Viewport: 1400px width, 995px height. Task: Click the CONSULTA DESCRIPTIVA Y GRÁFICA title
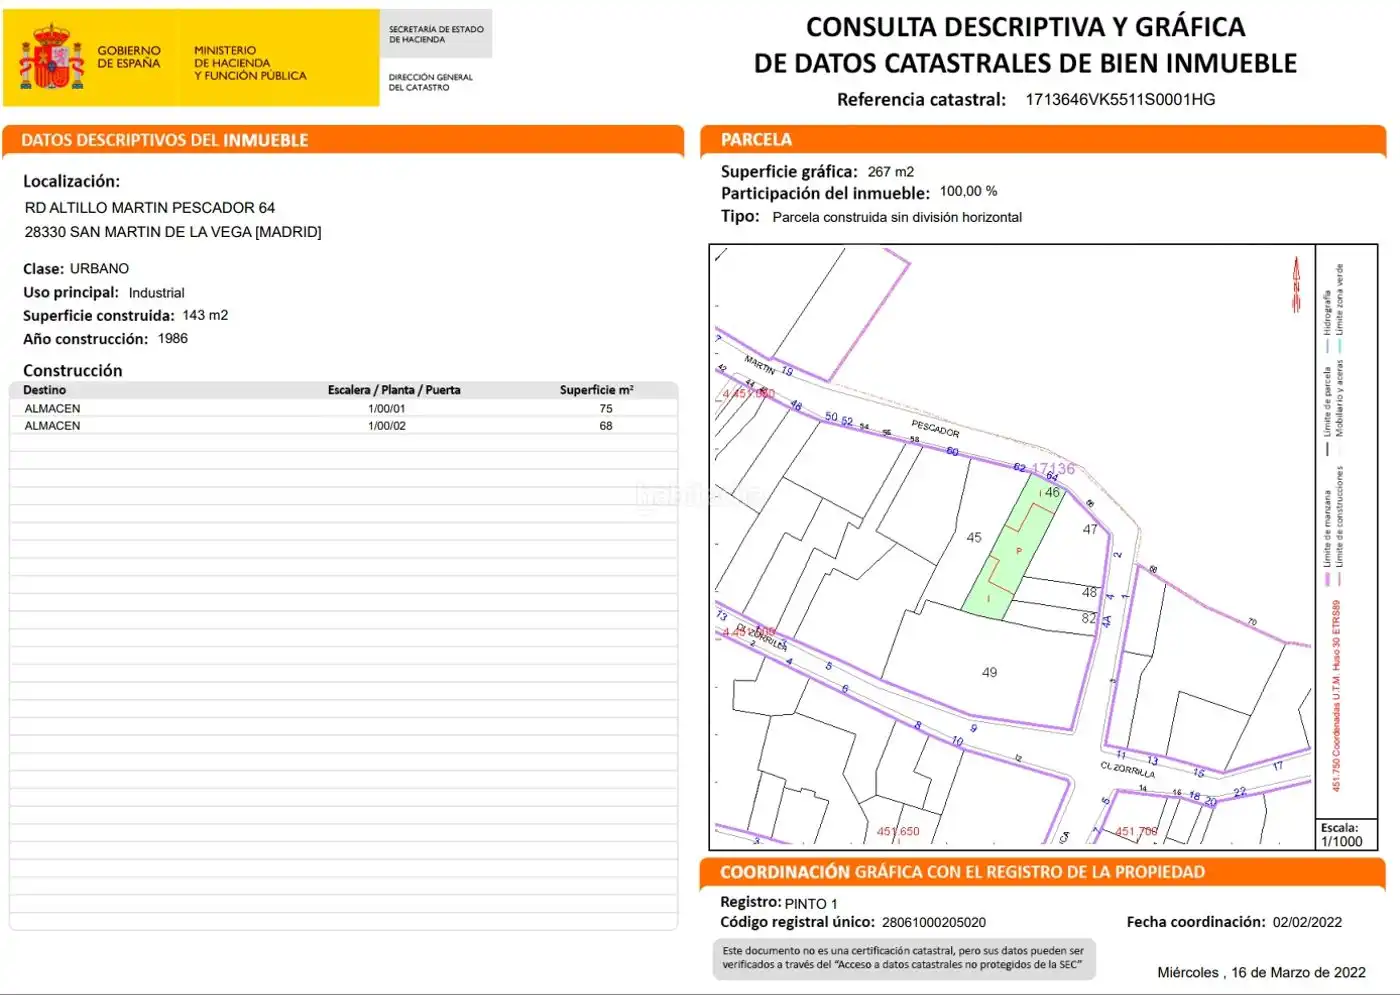click(x=1026, y=27)
